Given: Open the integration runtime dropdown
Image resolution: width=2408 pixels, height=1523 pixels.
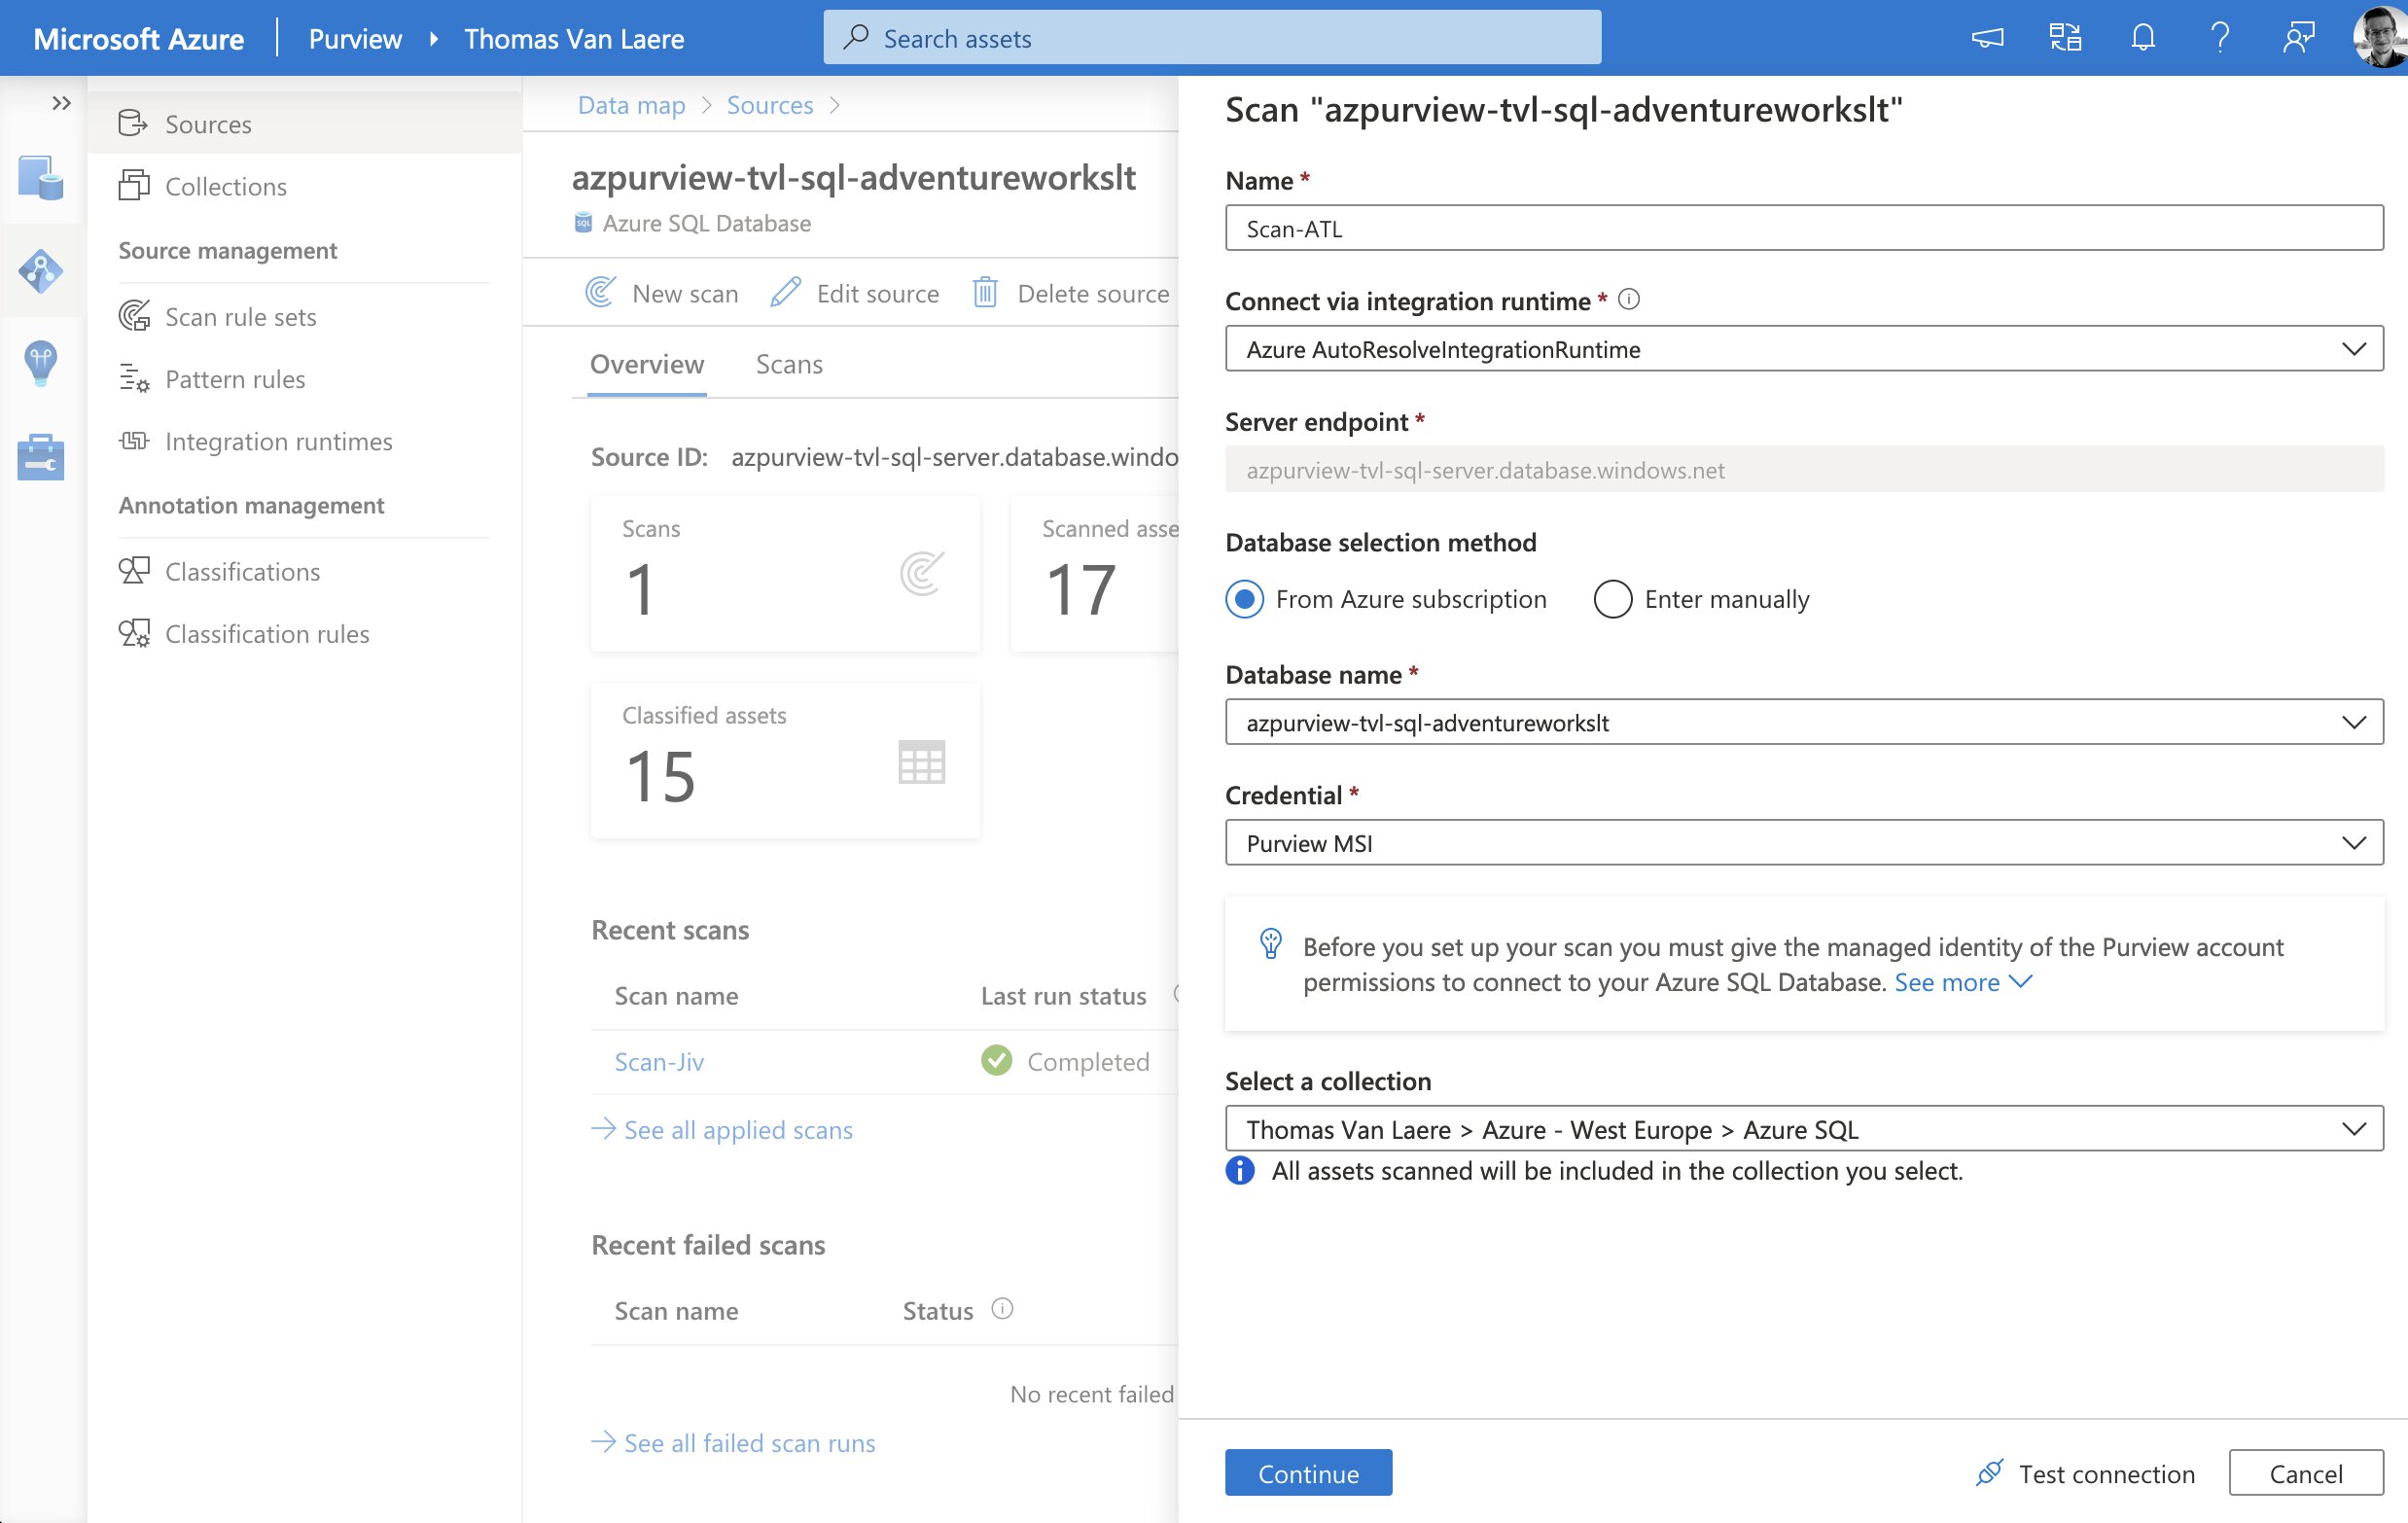Looking at the screenshot, I should coord(1804,348).
